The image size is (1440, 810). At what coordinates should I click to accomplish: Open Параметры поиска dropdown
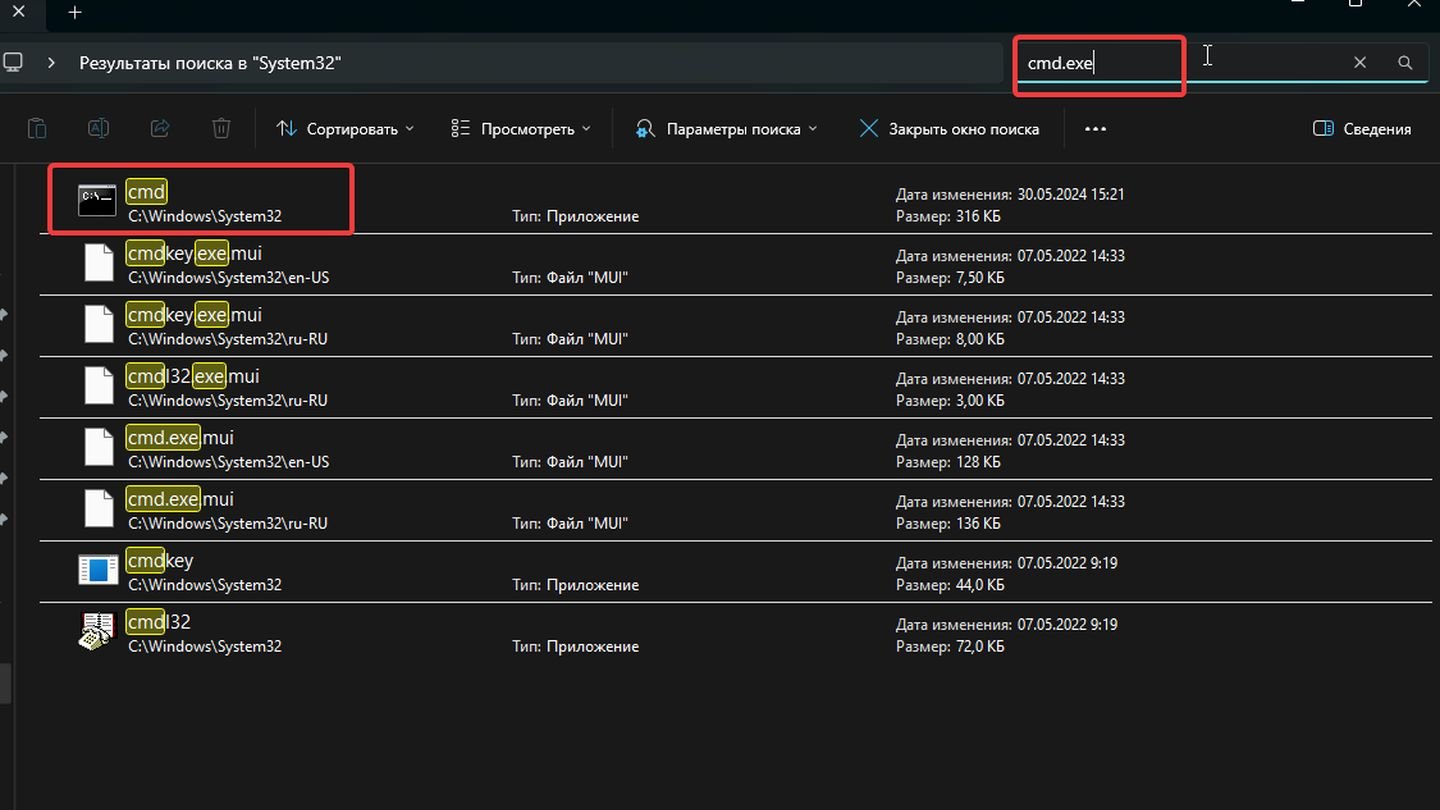click(727, 129)
